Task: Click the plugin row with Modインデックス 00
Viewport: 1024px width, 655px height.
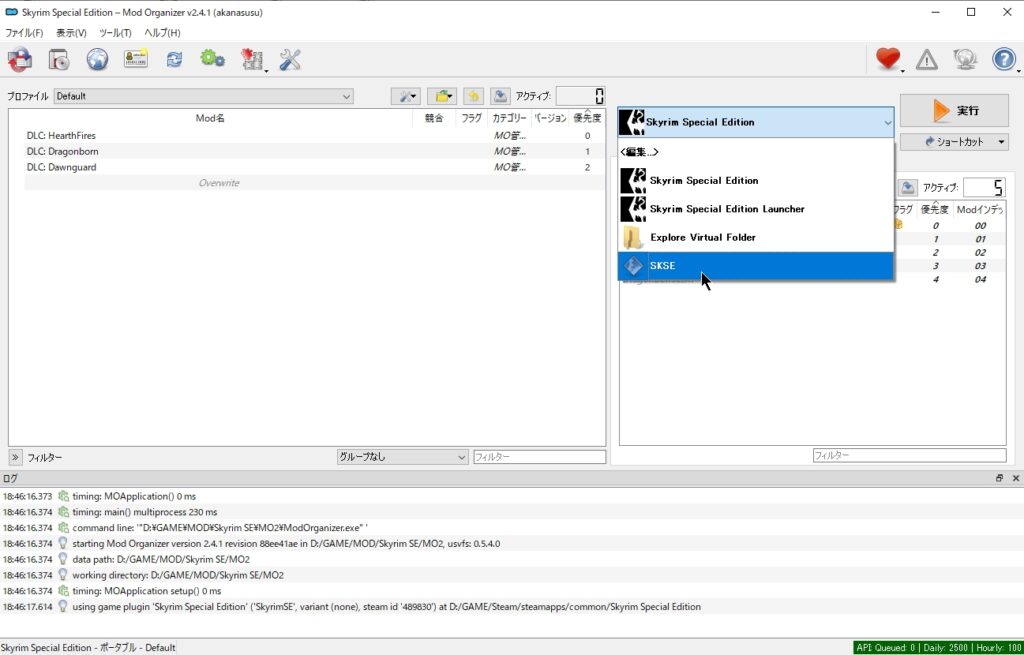Action: (x=950, y=225)
